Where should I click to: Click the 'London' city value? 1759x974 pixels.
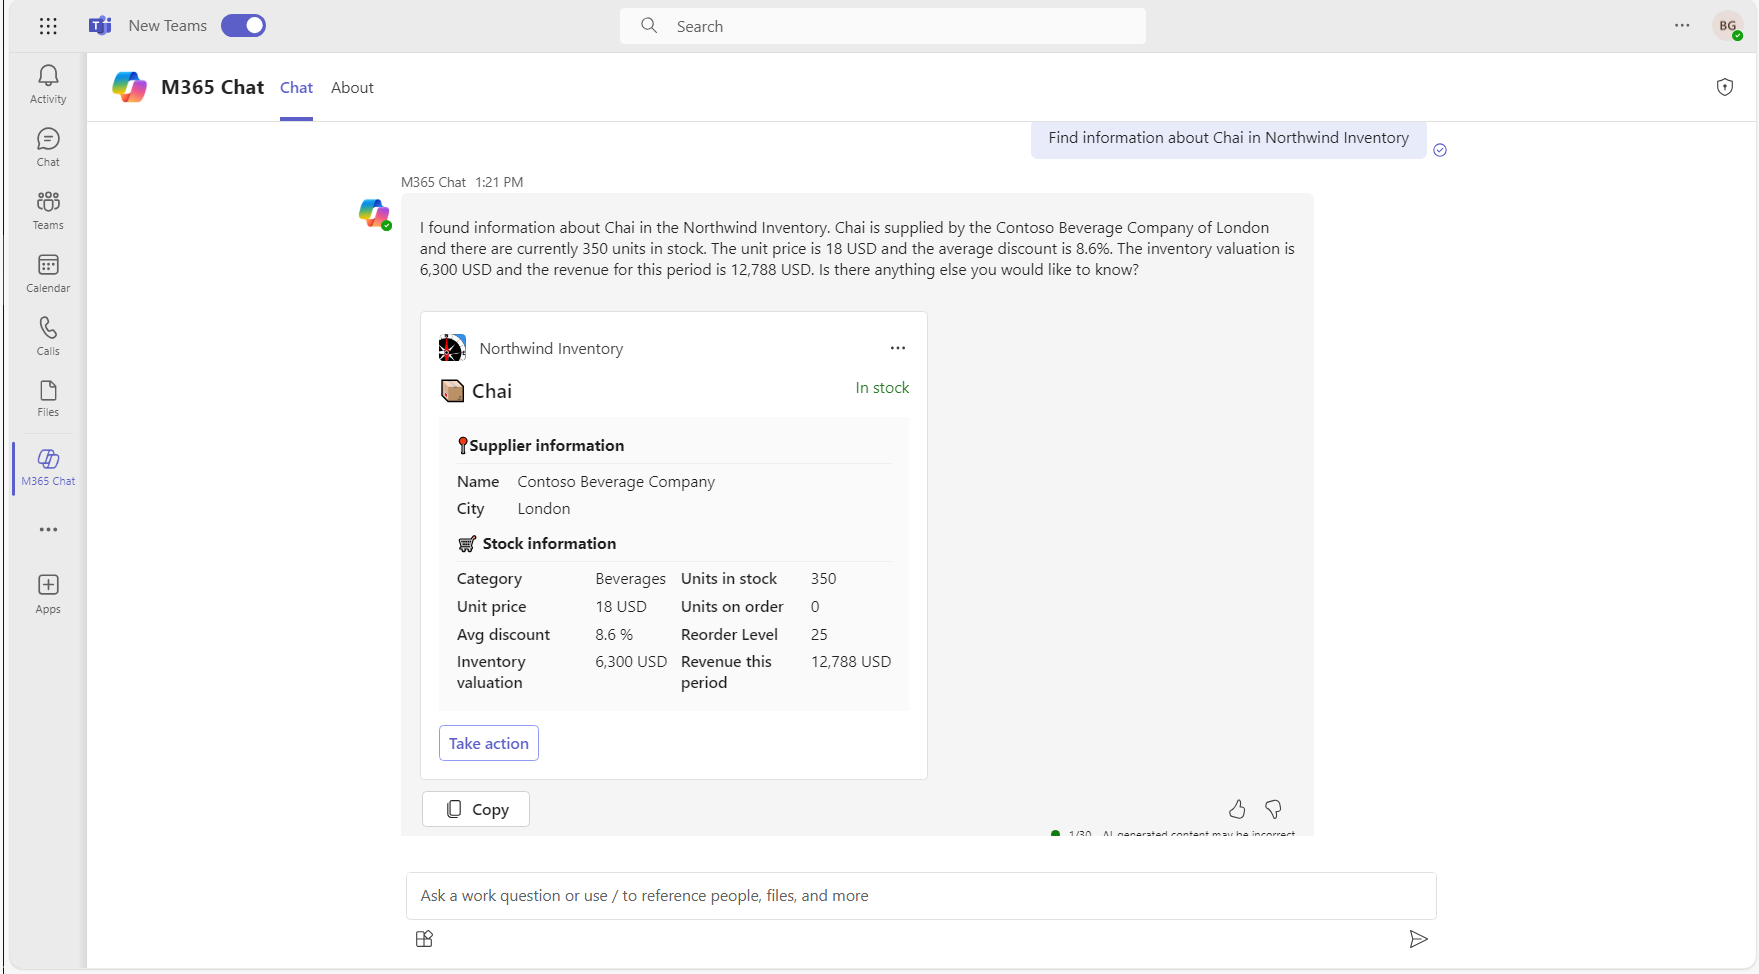point(544,509)
